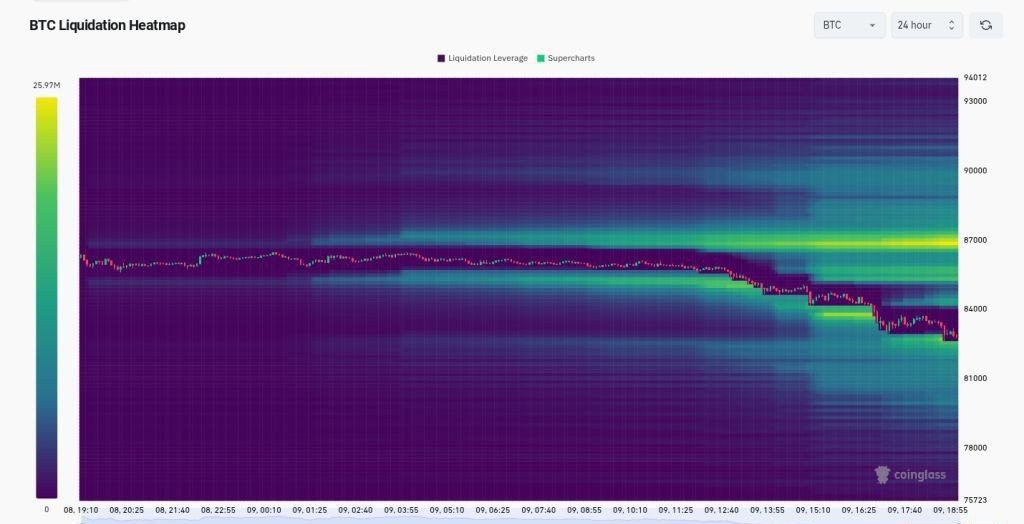Viewport: 1024px width, 524px height.
Task: Click the dropdown arrow beside BTC
Action: 872,25
